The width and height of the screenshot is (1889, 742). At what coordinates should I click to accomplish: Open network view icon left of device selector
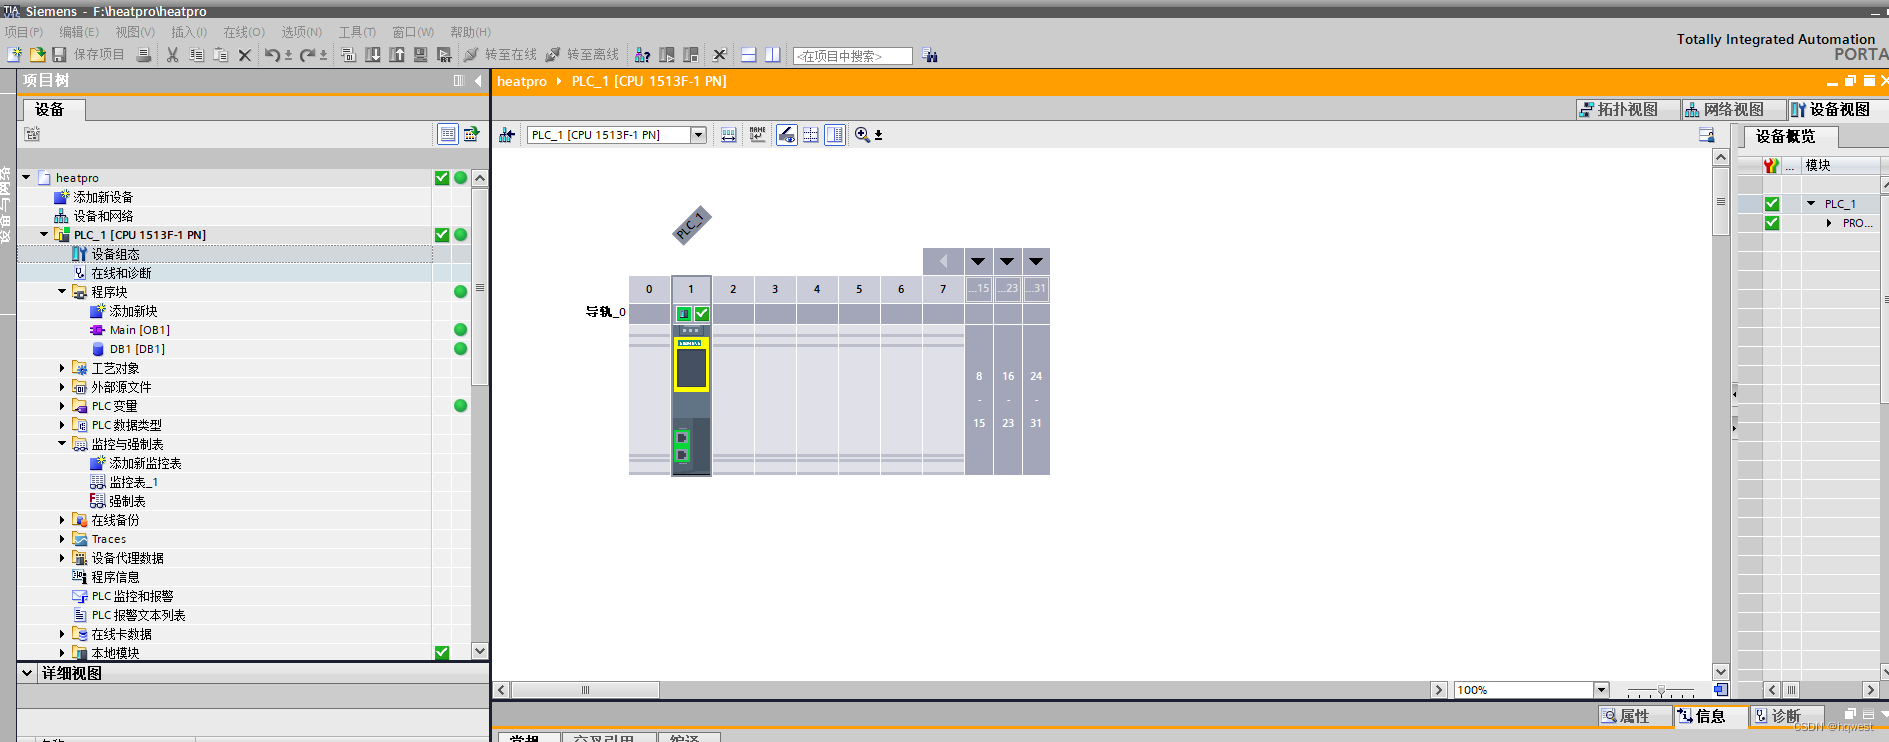point(507,135)
